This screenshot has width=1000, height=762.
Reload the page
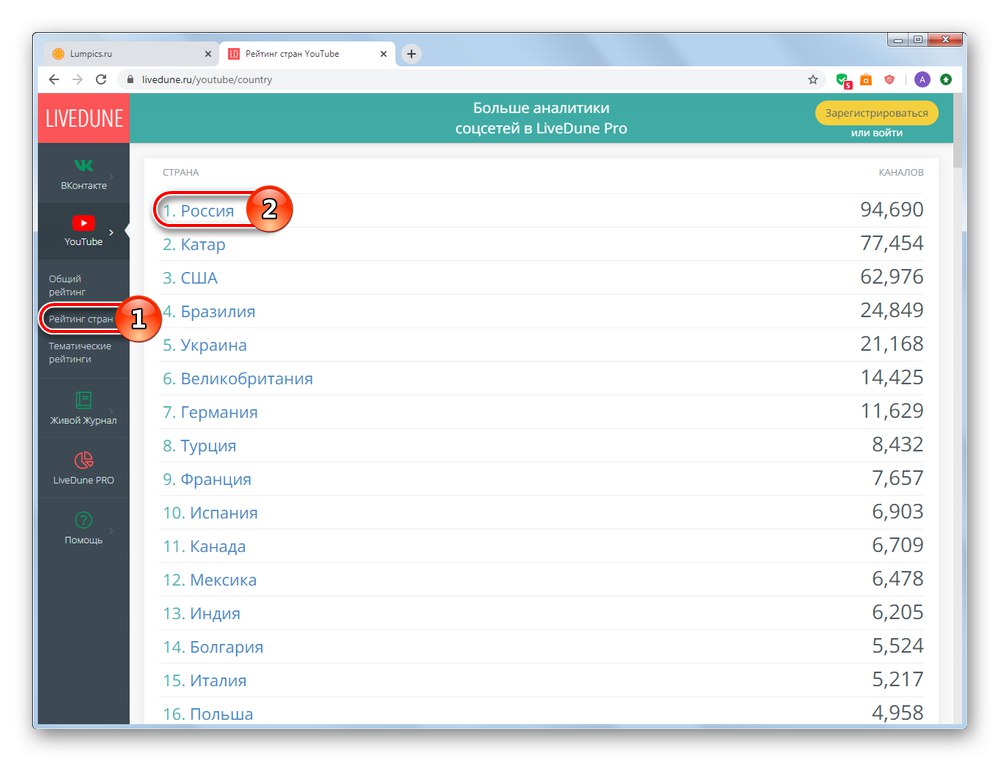[101, 80]
